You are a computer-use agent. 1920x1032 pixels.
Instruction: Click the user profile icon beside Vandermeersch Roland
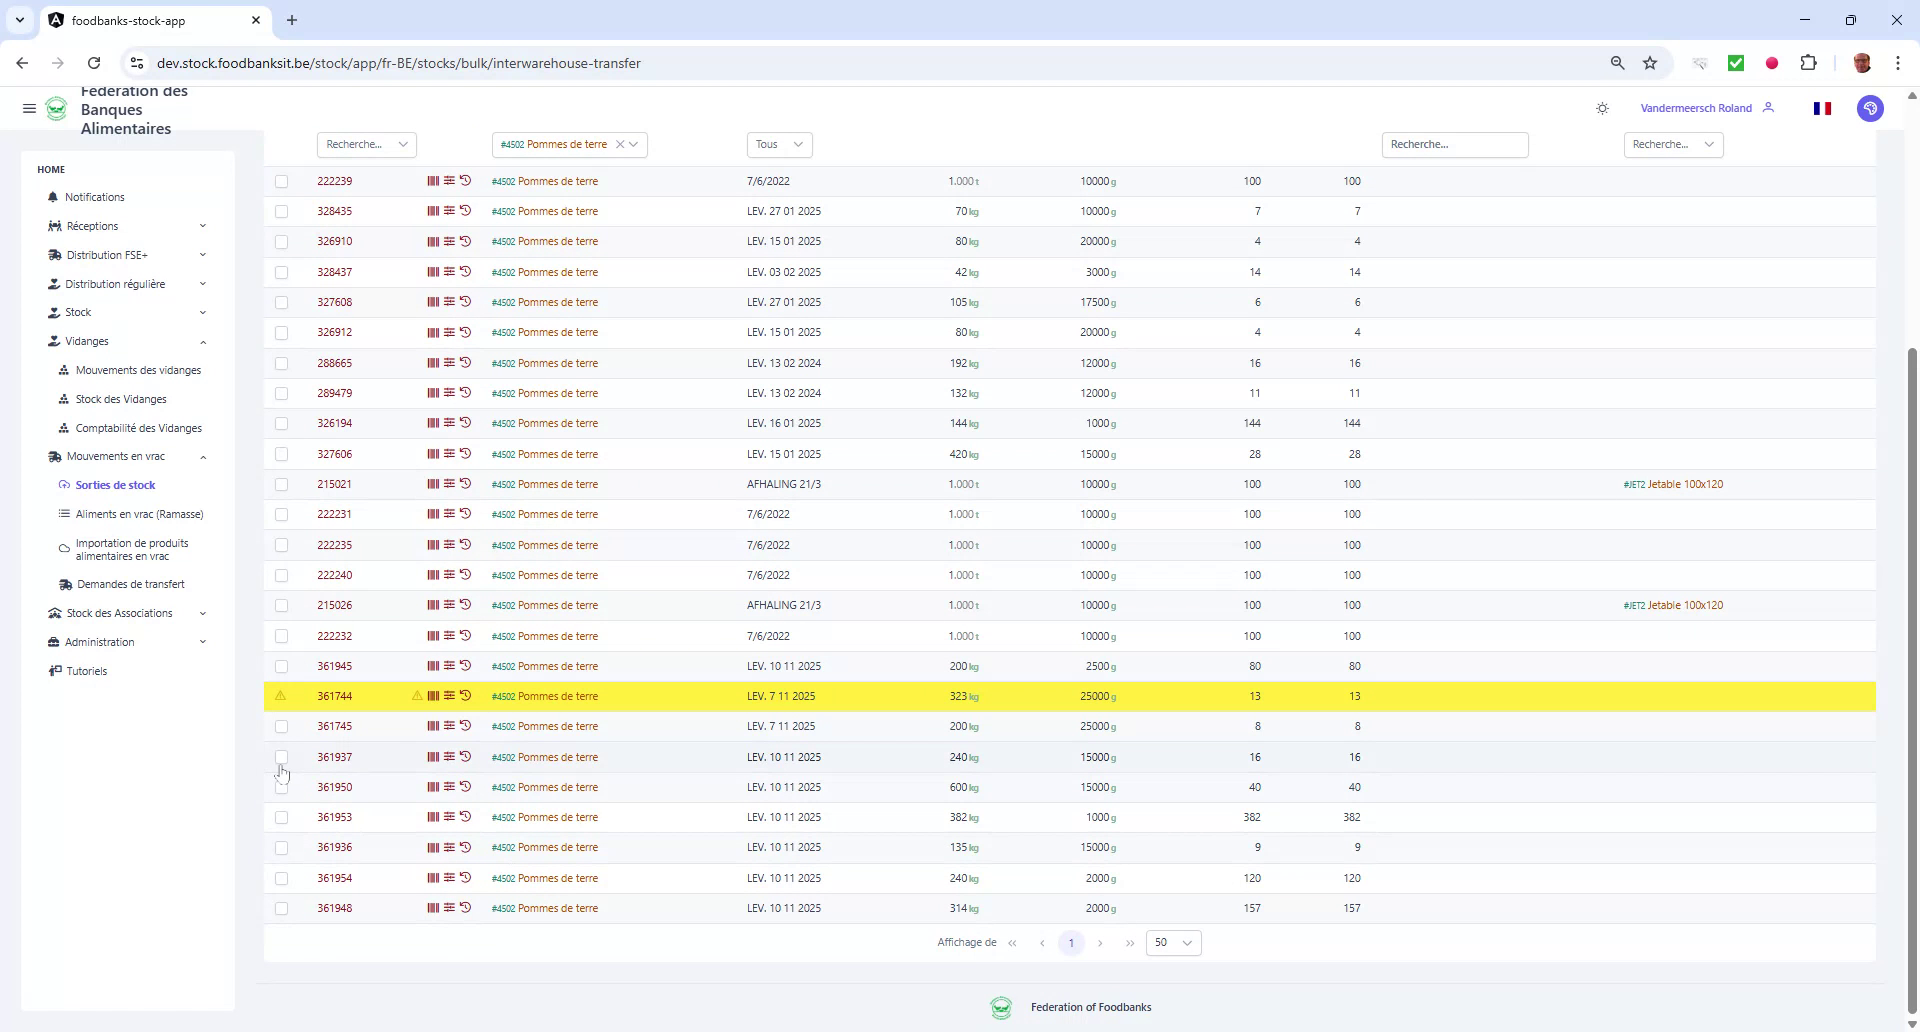click(x=1769, y=107)
